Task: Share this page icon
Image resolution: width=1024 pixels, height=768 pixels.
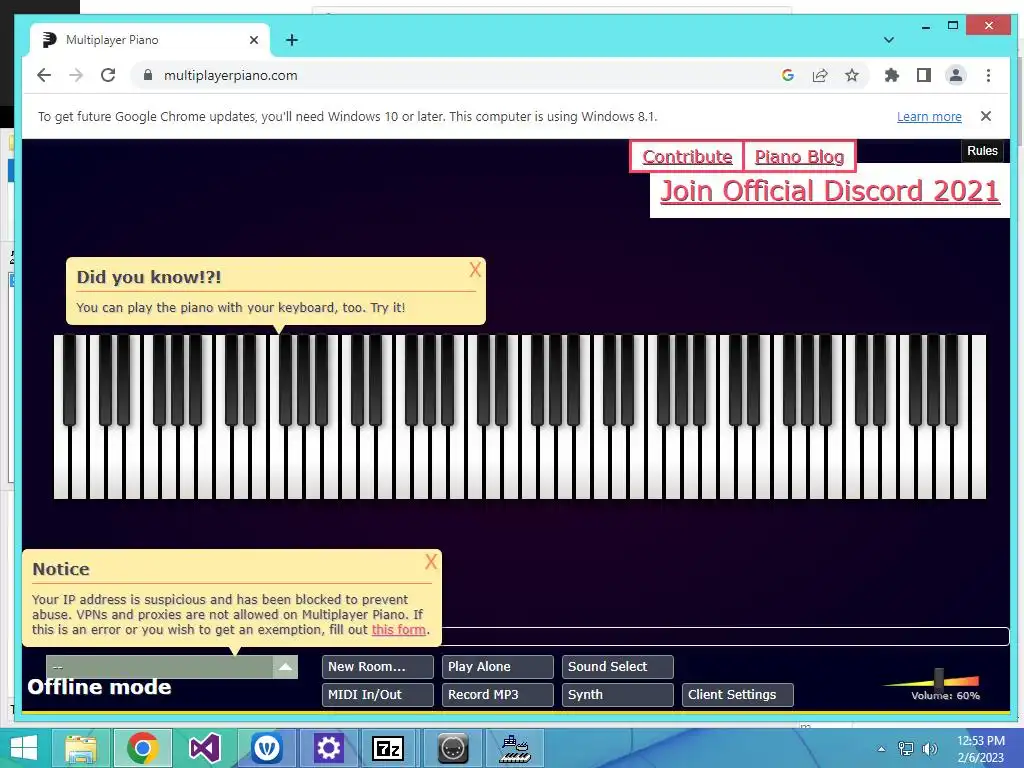Action: pos(820,75)
